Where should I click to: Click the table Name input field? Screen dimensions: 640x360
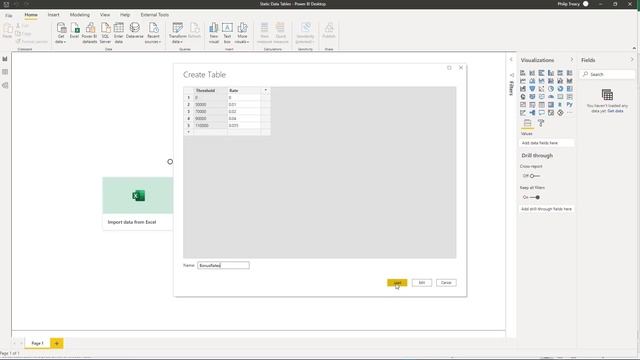click(x=223, y=265)
